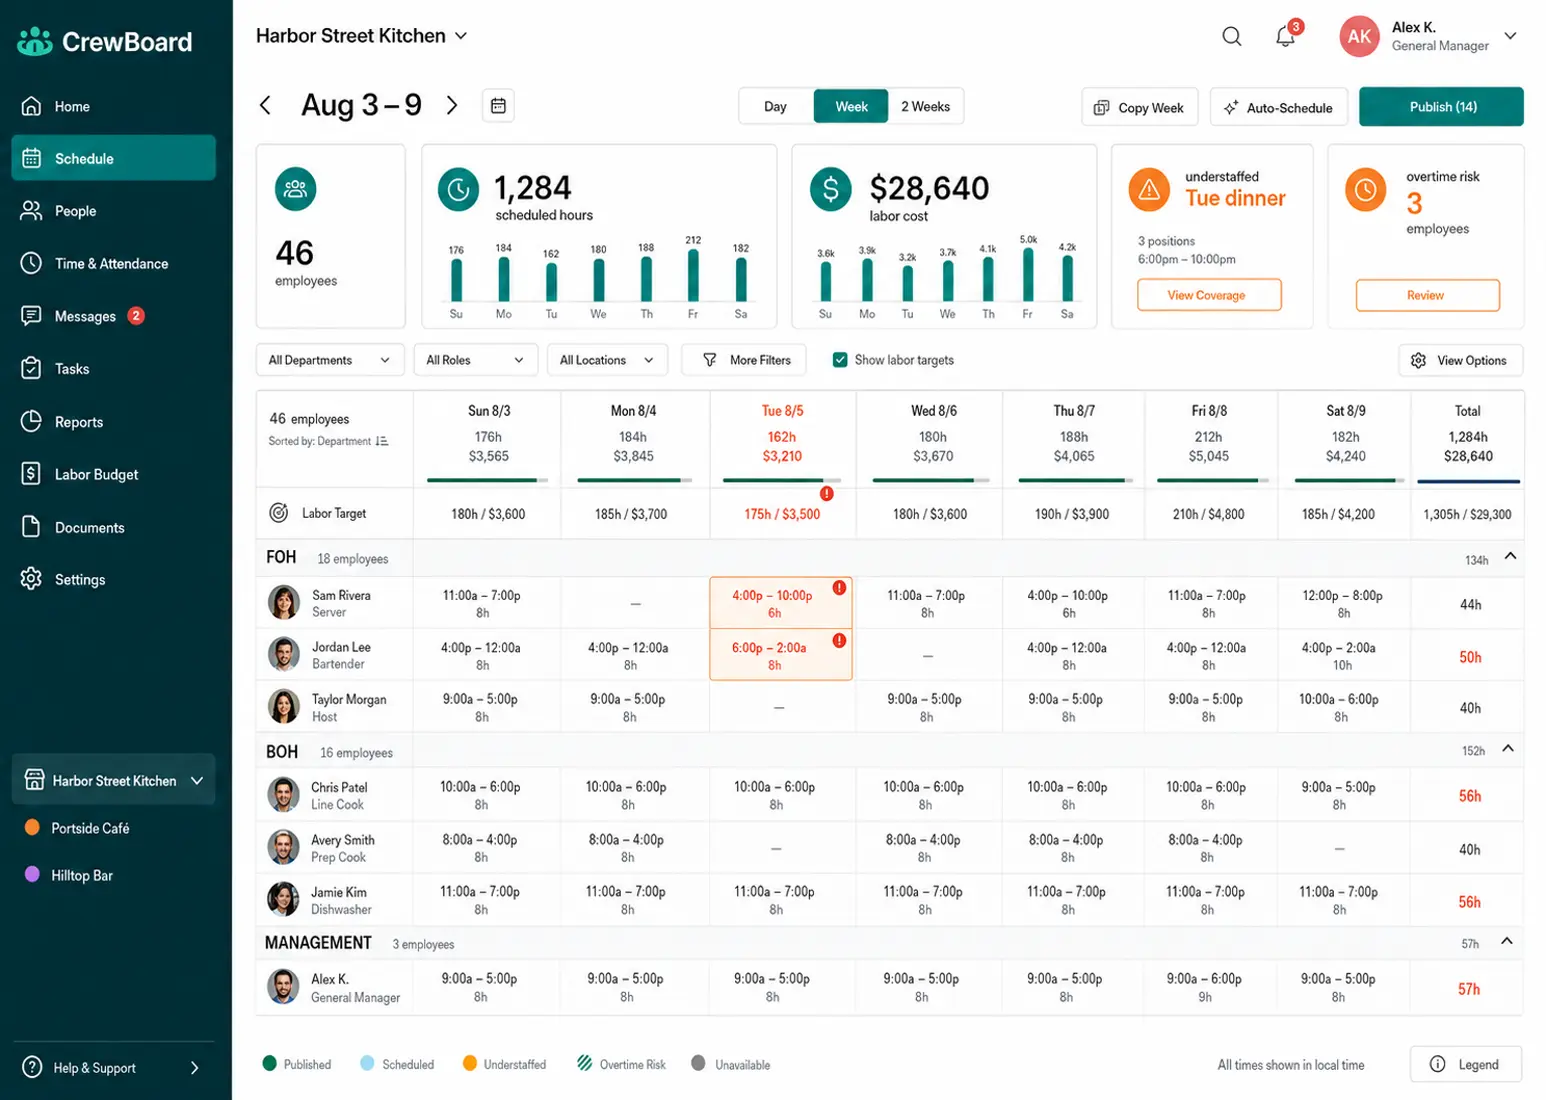Click Labor Budget sidebar icon
Image resolution: width=1546 pixels, height=1100 pixels.
tap(32, 474)
